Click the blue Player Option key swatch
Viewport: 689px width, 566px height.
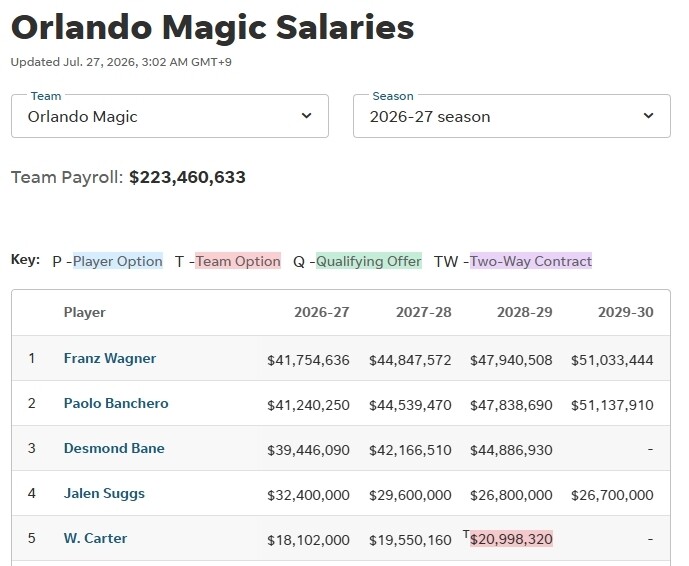point(118,261)
